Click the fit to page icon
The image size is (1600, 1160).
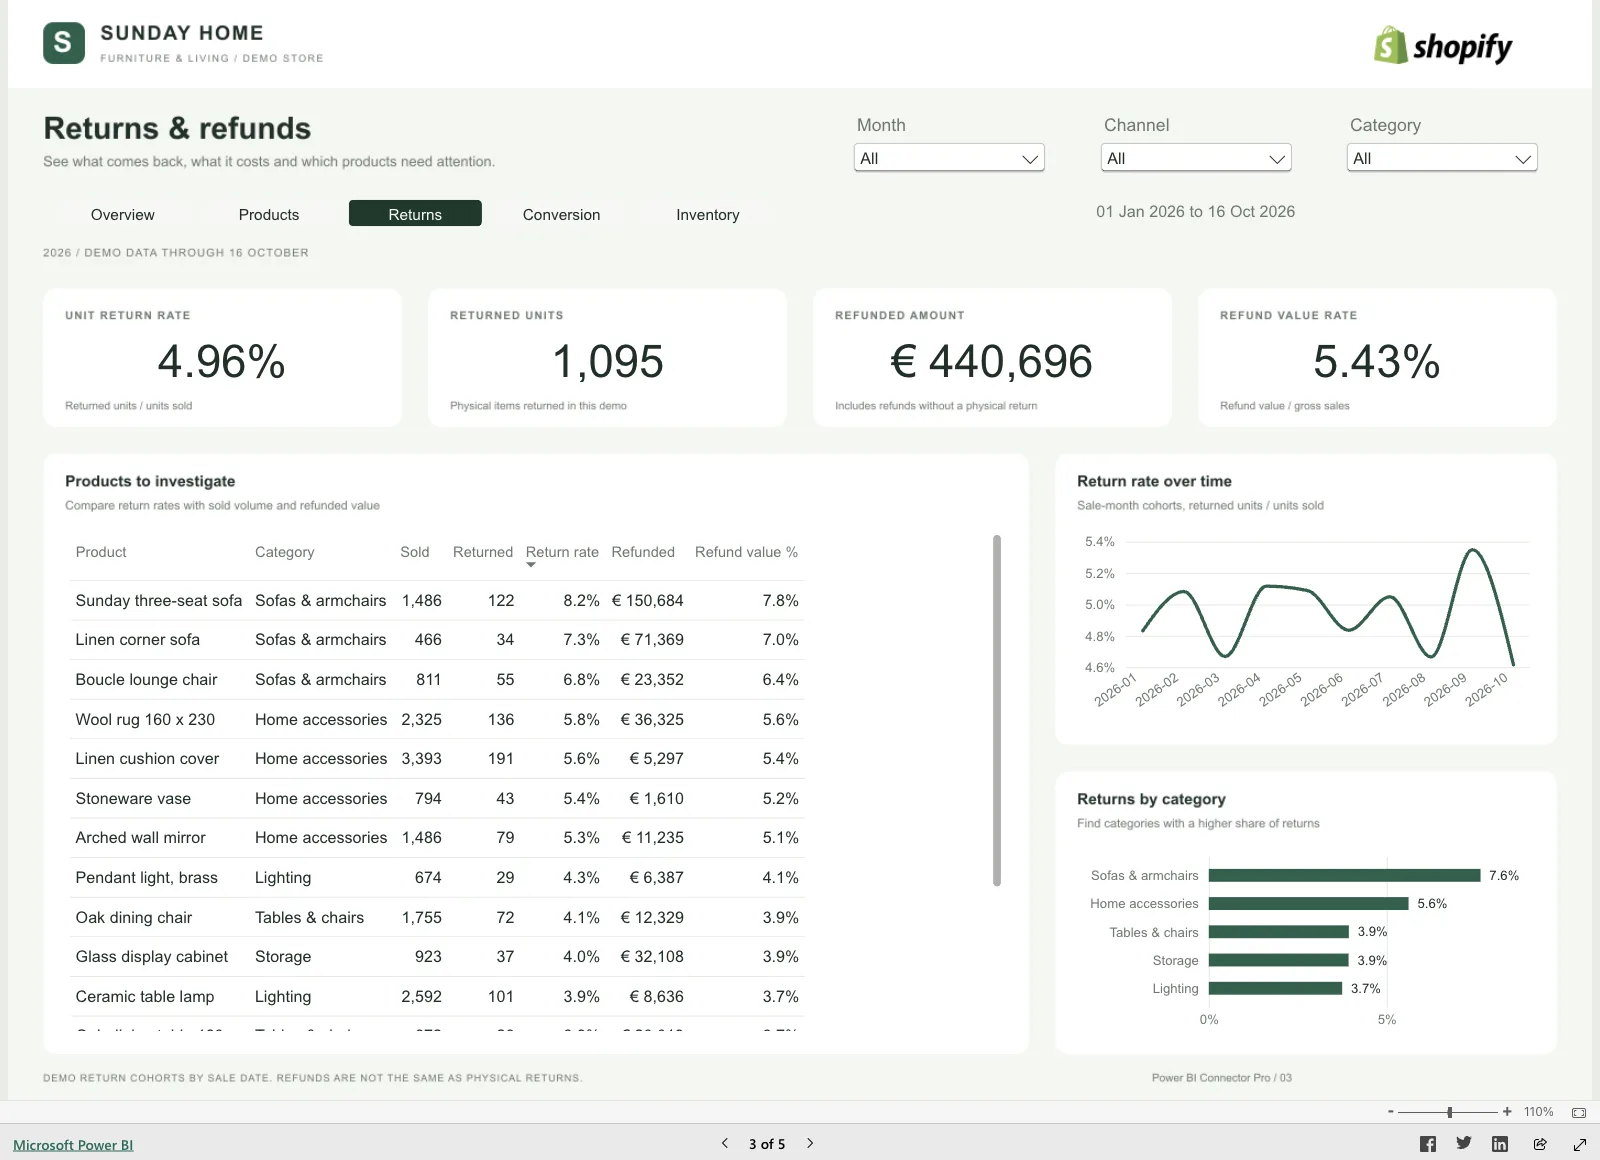(1579, 1112)
